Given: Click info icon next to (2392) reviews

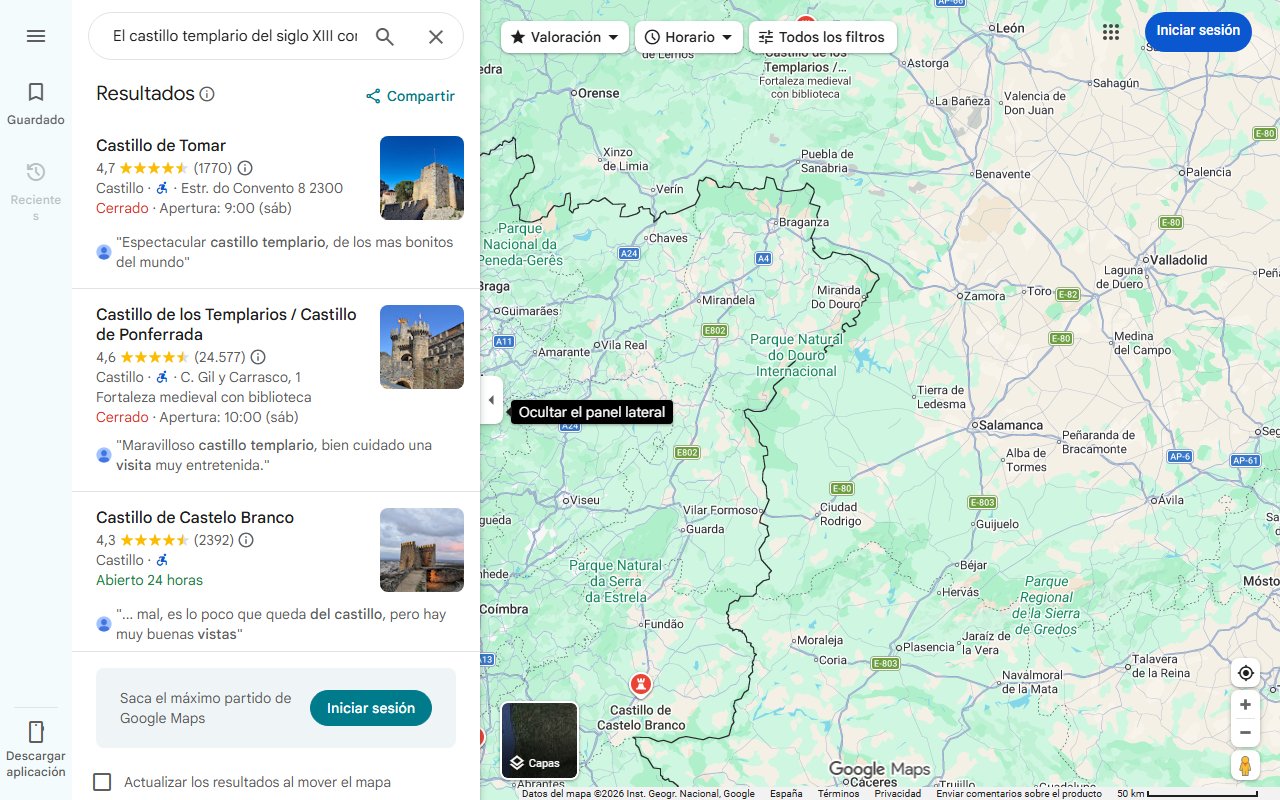Looking at the screenshot, I should (246, 540).
